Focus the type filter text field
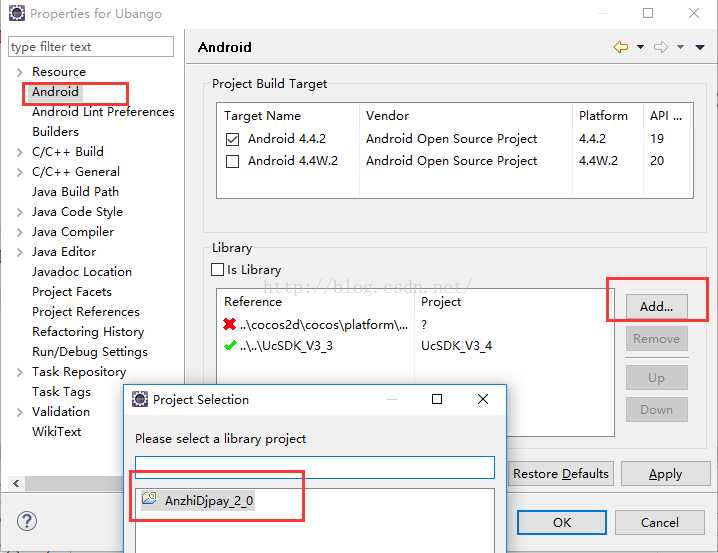This screenshot has width=718, height=553. click(x=91, y=47)
